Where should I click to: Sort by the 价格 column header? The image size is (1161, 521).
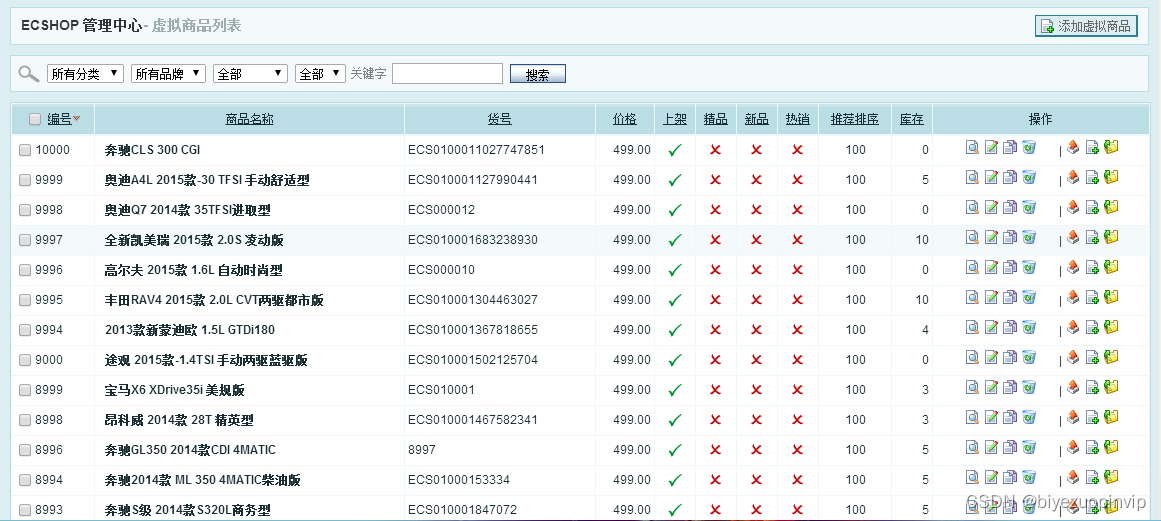tap(625, 119)
